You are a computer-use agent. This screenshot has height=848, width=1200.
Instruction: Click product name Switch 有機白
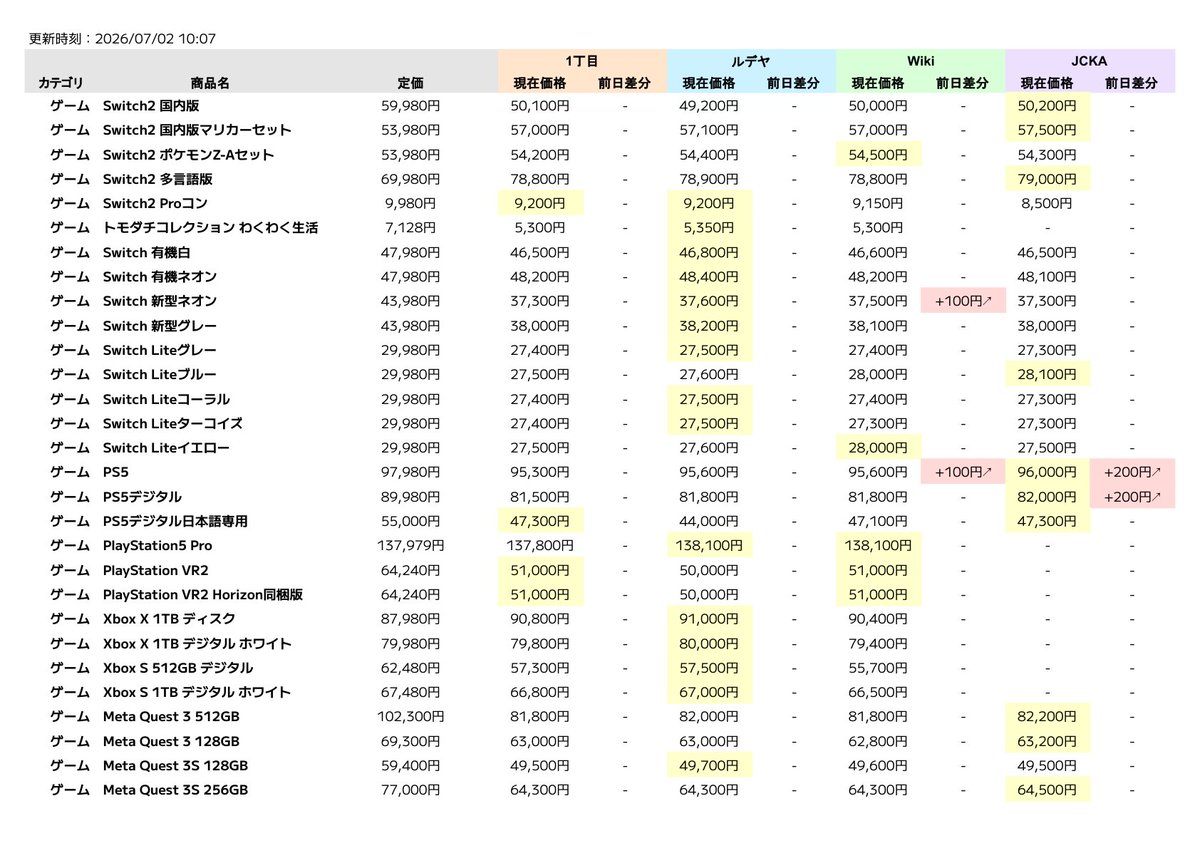tap(146, 252)
